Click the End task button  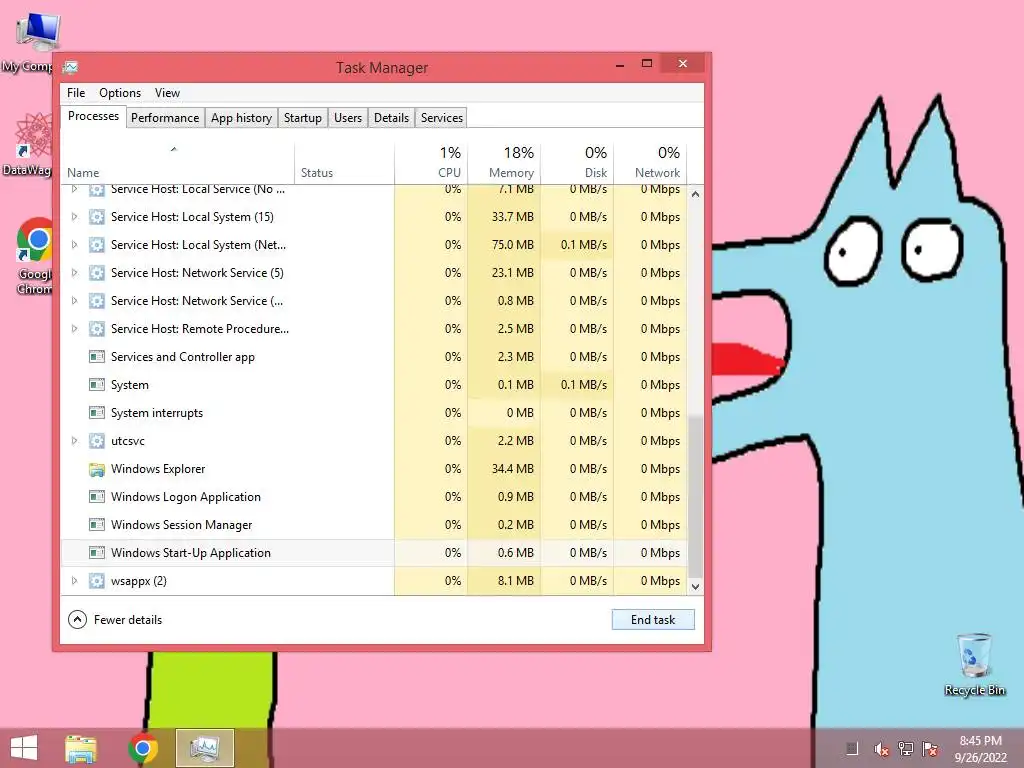tap(653, 620)
